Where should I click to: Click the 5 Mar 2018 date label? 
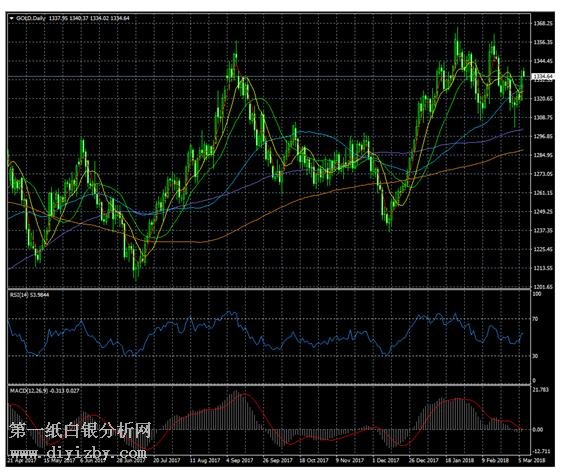[532, 460]
